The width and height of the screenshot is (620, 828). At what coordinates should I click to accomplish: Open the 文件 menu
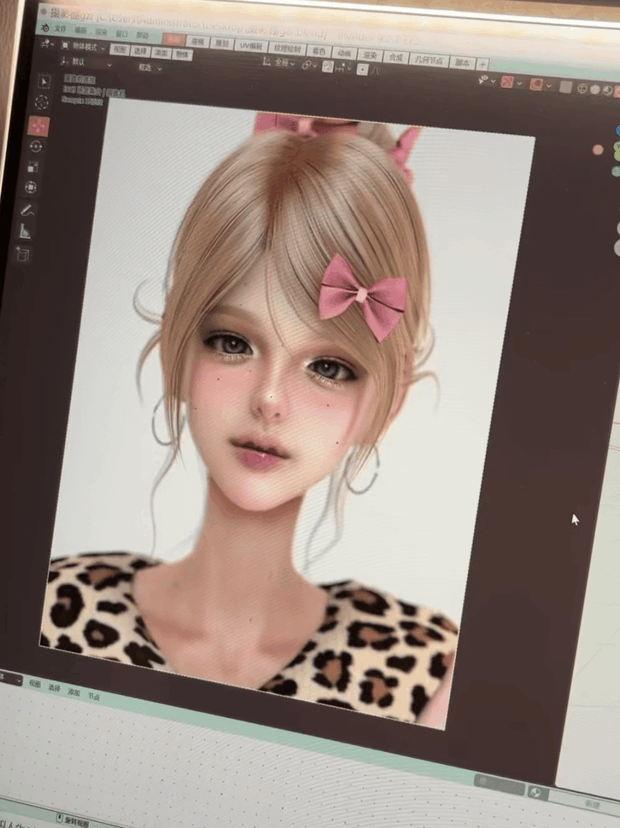click(x=61, y=29)
